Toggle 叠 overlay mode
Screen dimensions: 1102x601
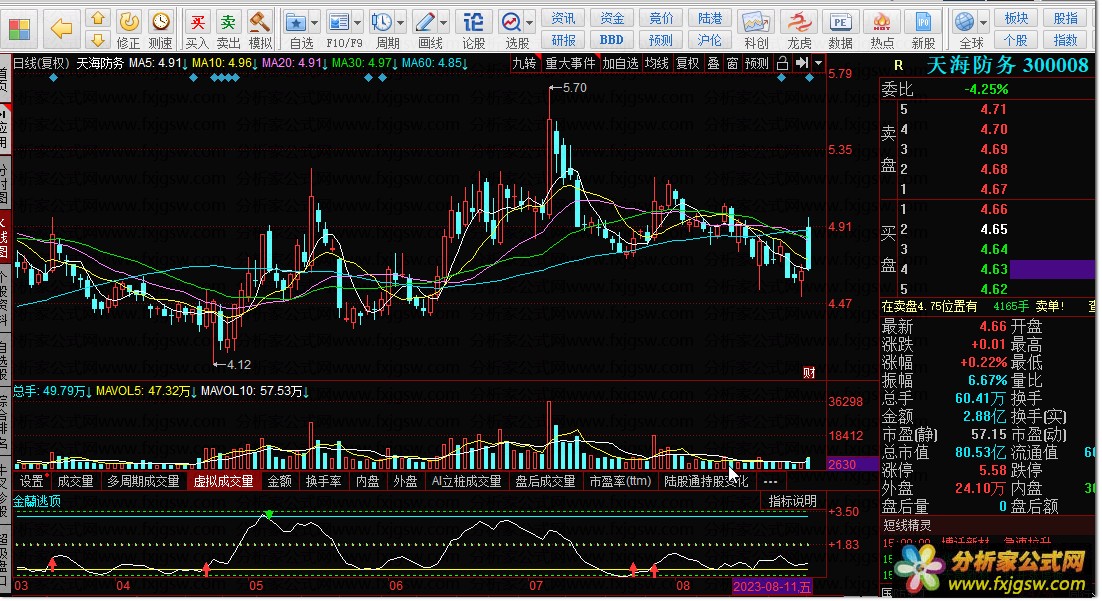click(713, 63)
